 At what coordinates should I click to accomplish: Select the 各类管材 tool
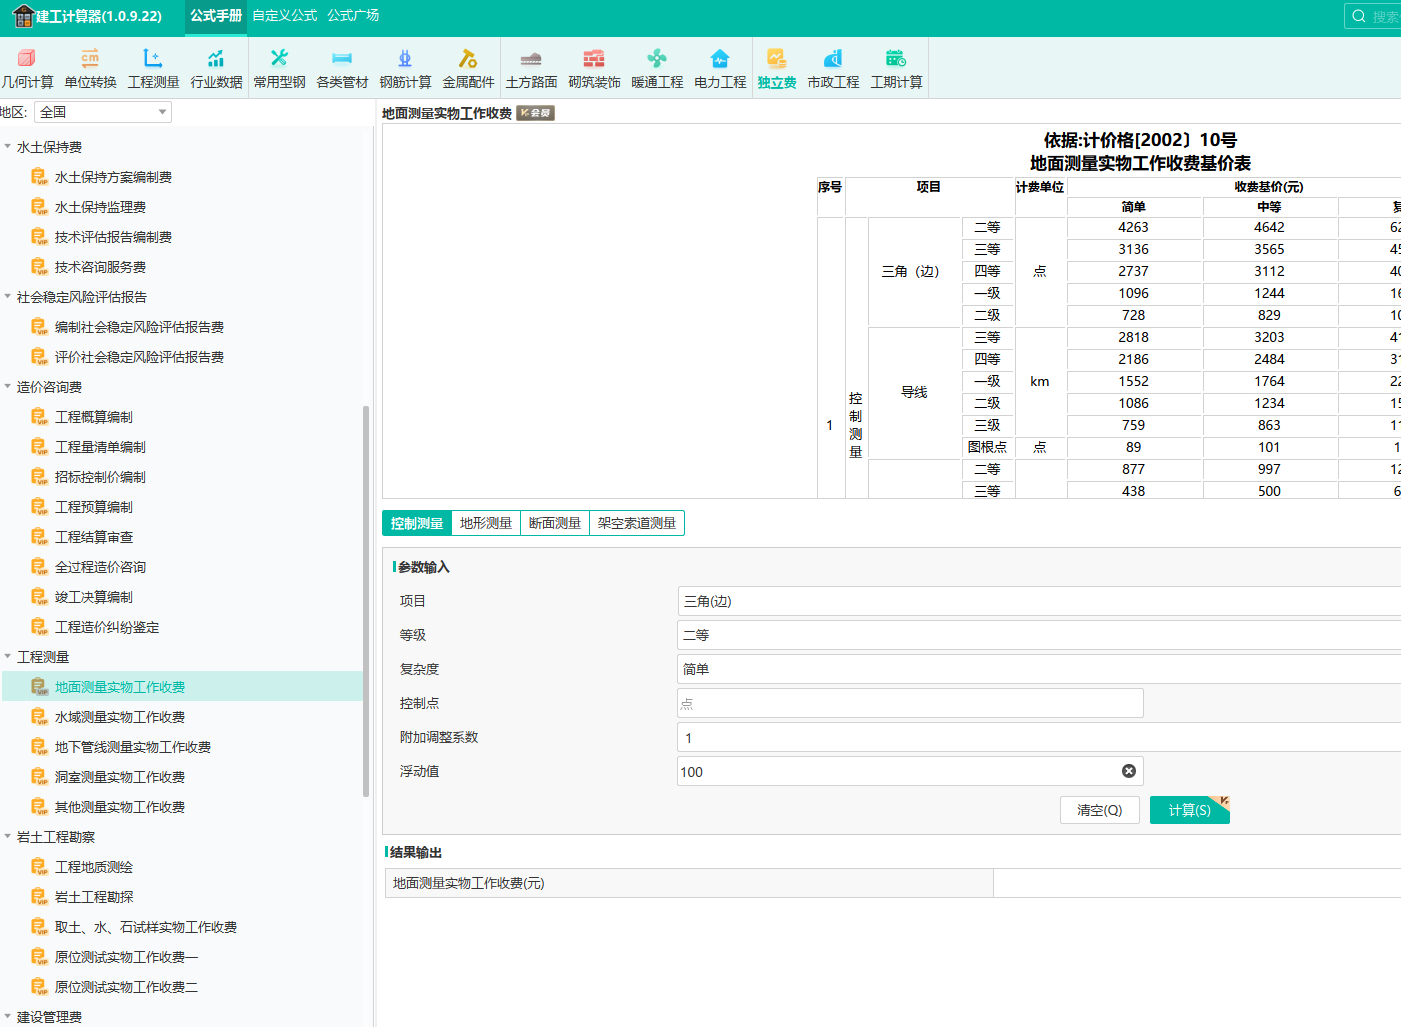click(342, 68)
